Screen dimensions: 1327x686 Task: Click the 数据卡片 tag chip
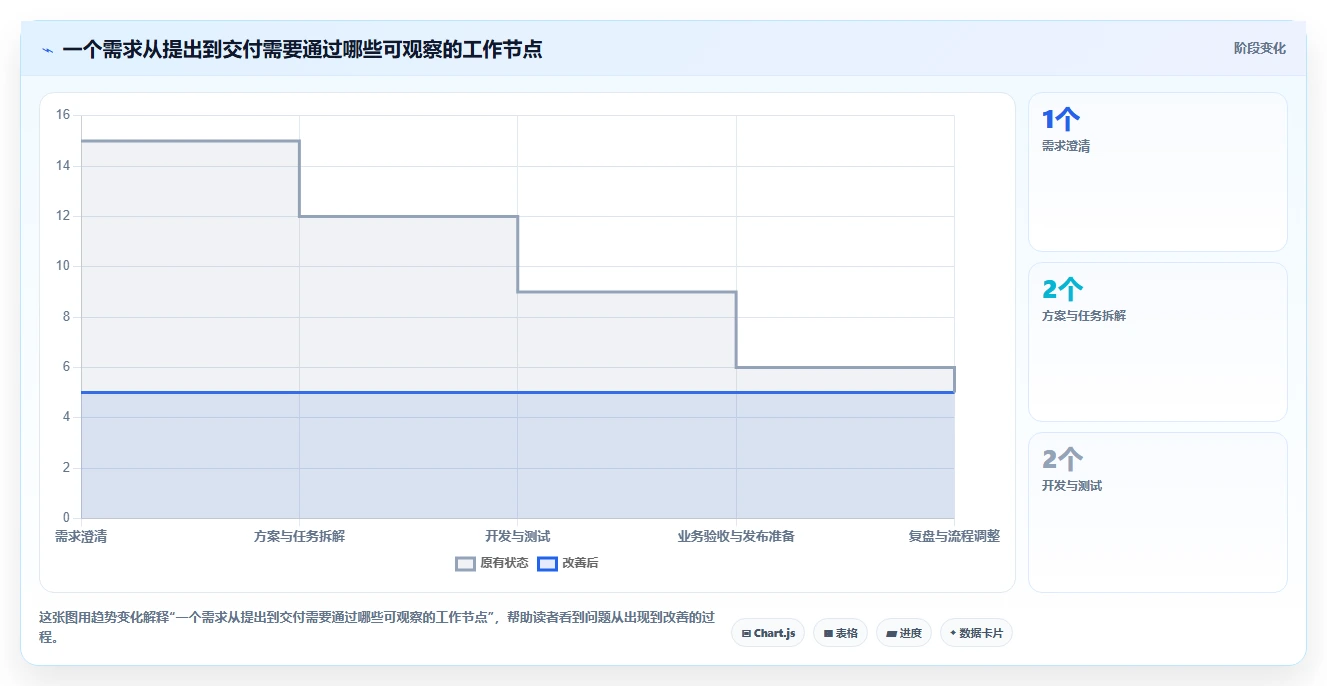tap(976, 633)
